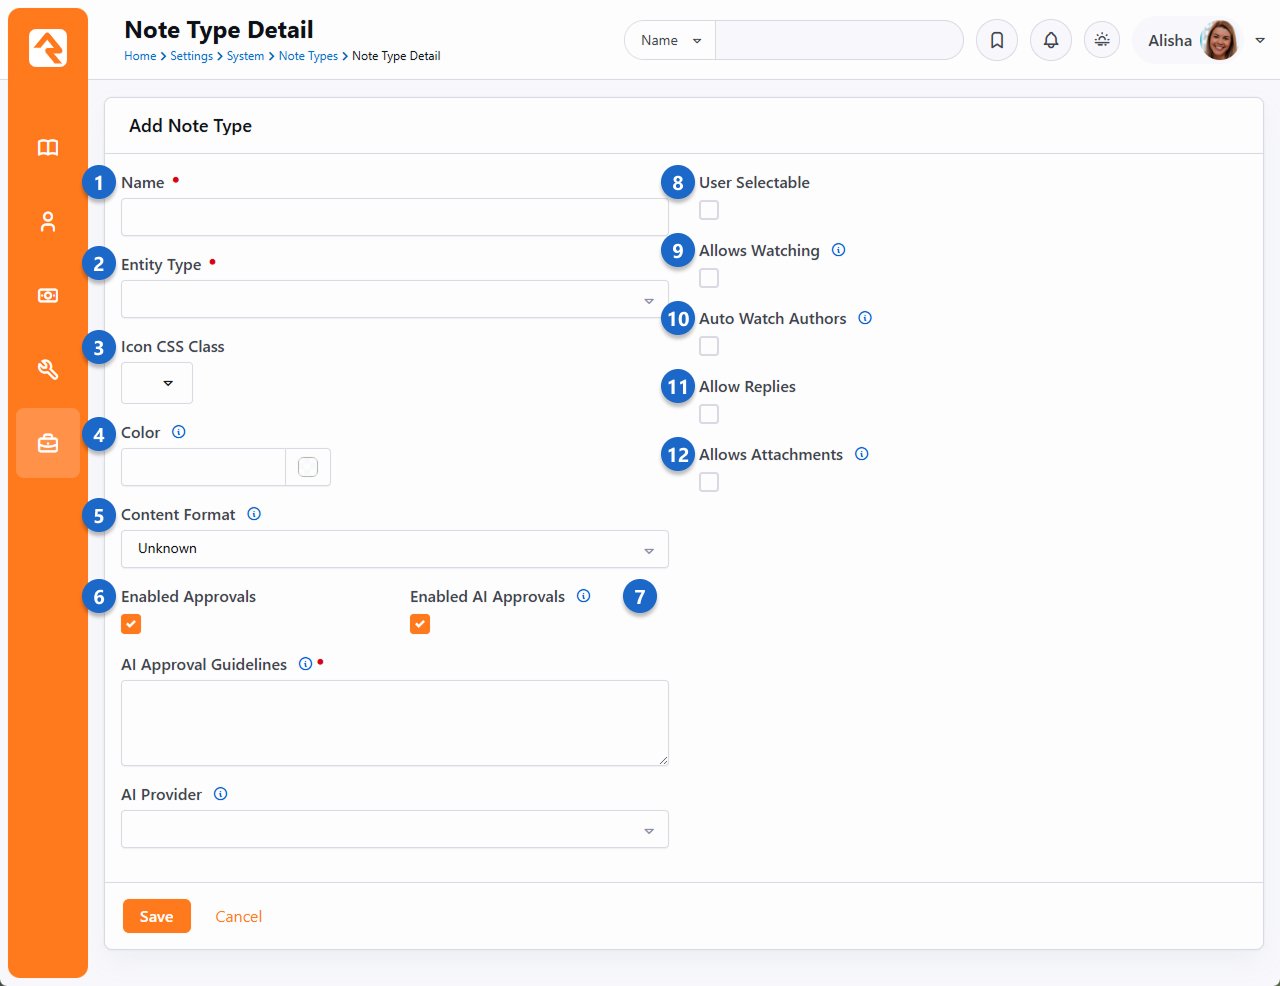Screen dimensions: 1280x986
Task: Open the Content Format dropdown
Action: (x=394, y=549)
